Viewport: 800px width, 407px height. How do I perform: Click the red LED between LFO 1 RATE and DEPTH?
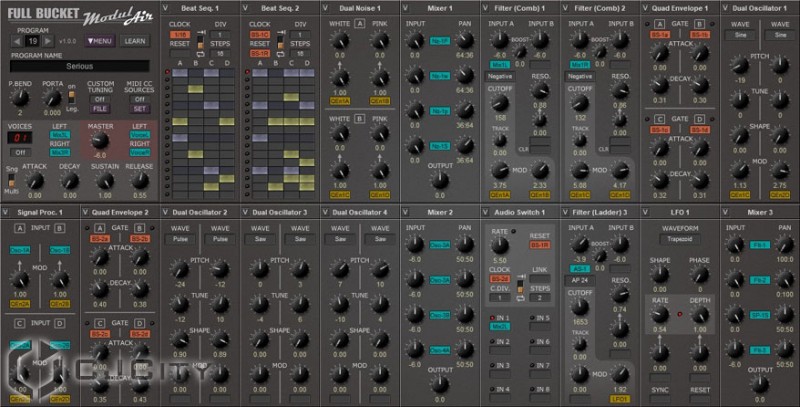click(680, 314)
